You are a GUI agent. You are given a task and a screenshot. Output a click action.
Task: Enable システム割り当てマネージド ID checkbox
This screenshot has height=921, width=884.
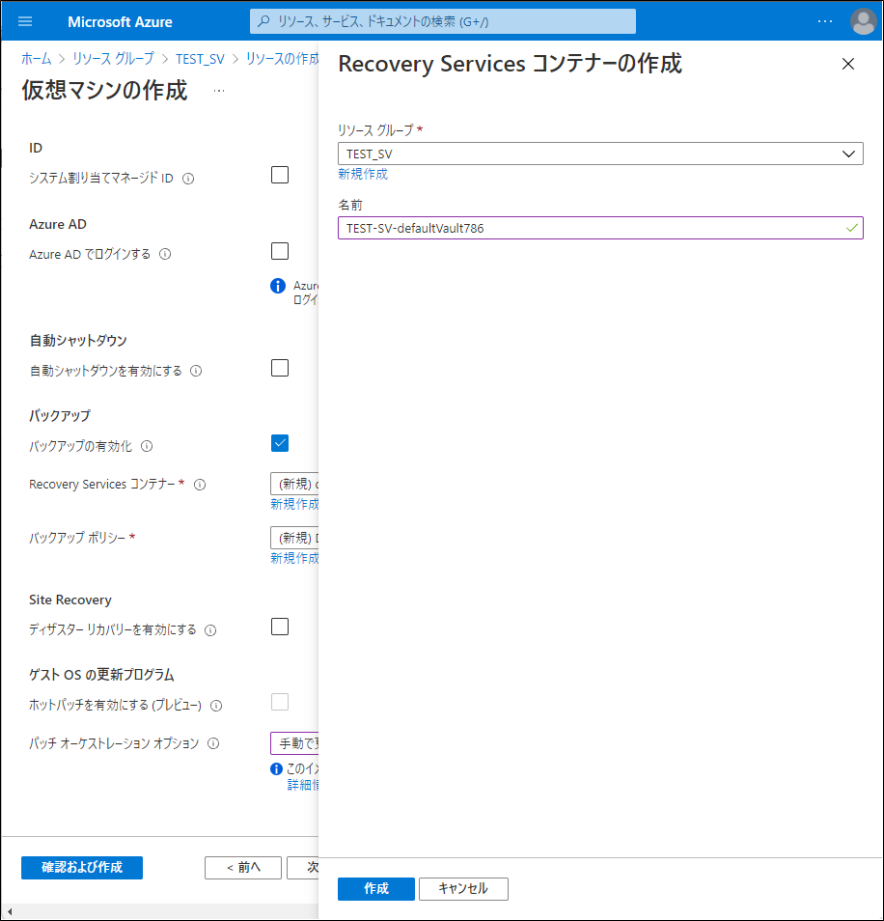280,175
